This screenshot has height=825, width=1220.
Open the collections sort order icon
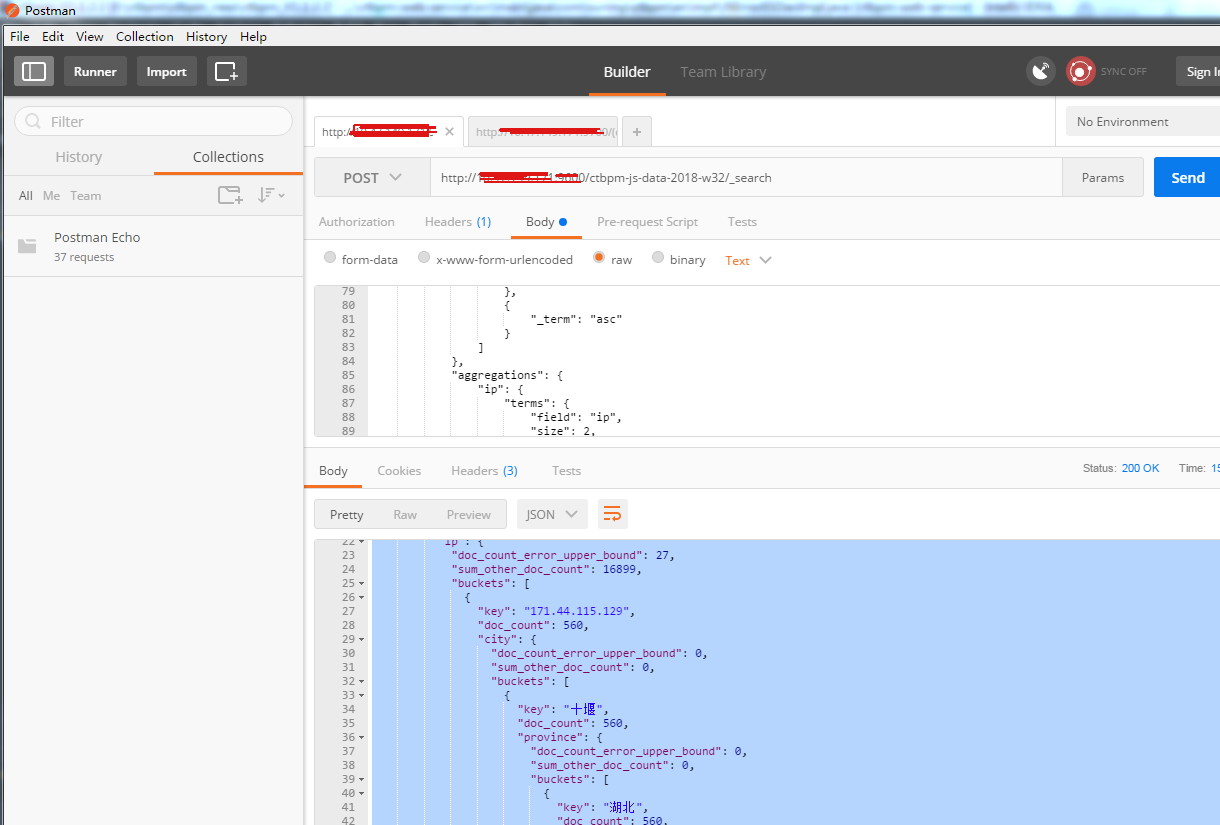tap(271, 195)
